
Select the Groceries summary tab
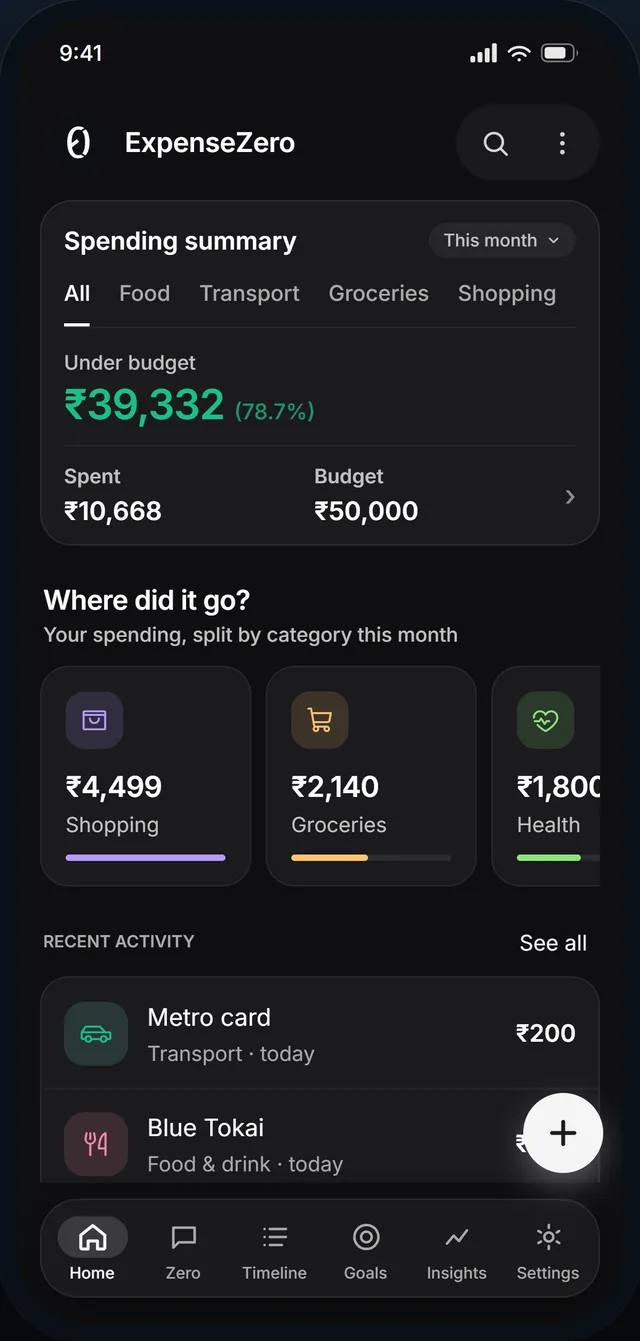tap(378, 293)
